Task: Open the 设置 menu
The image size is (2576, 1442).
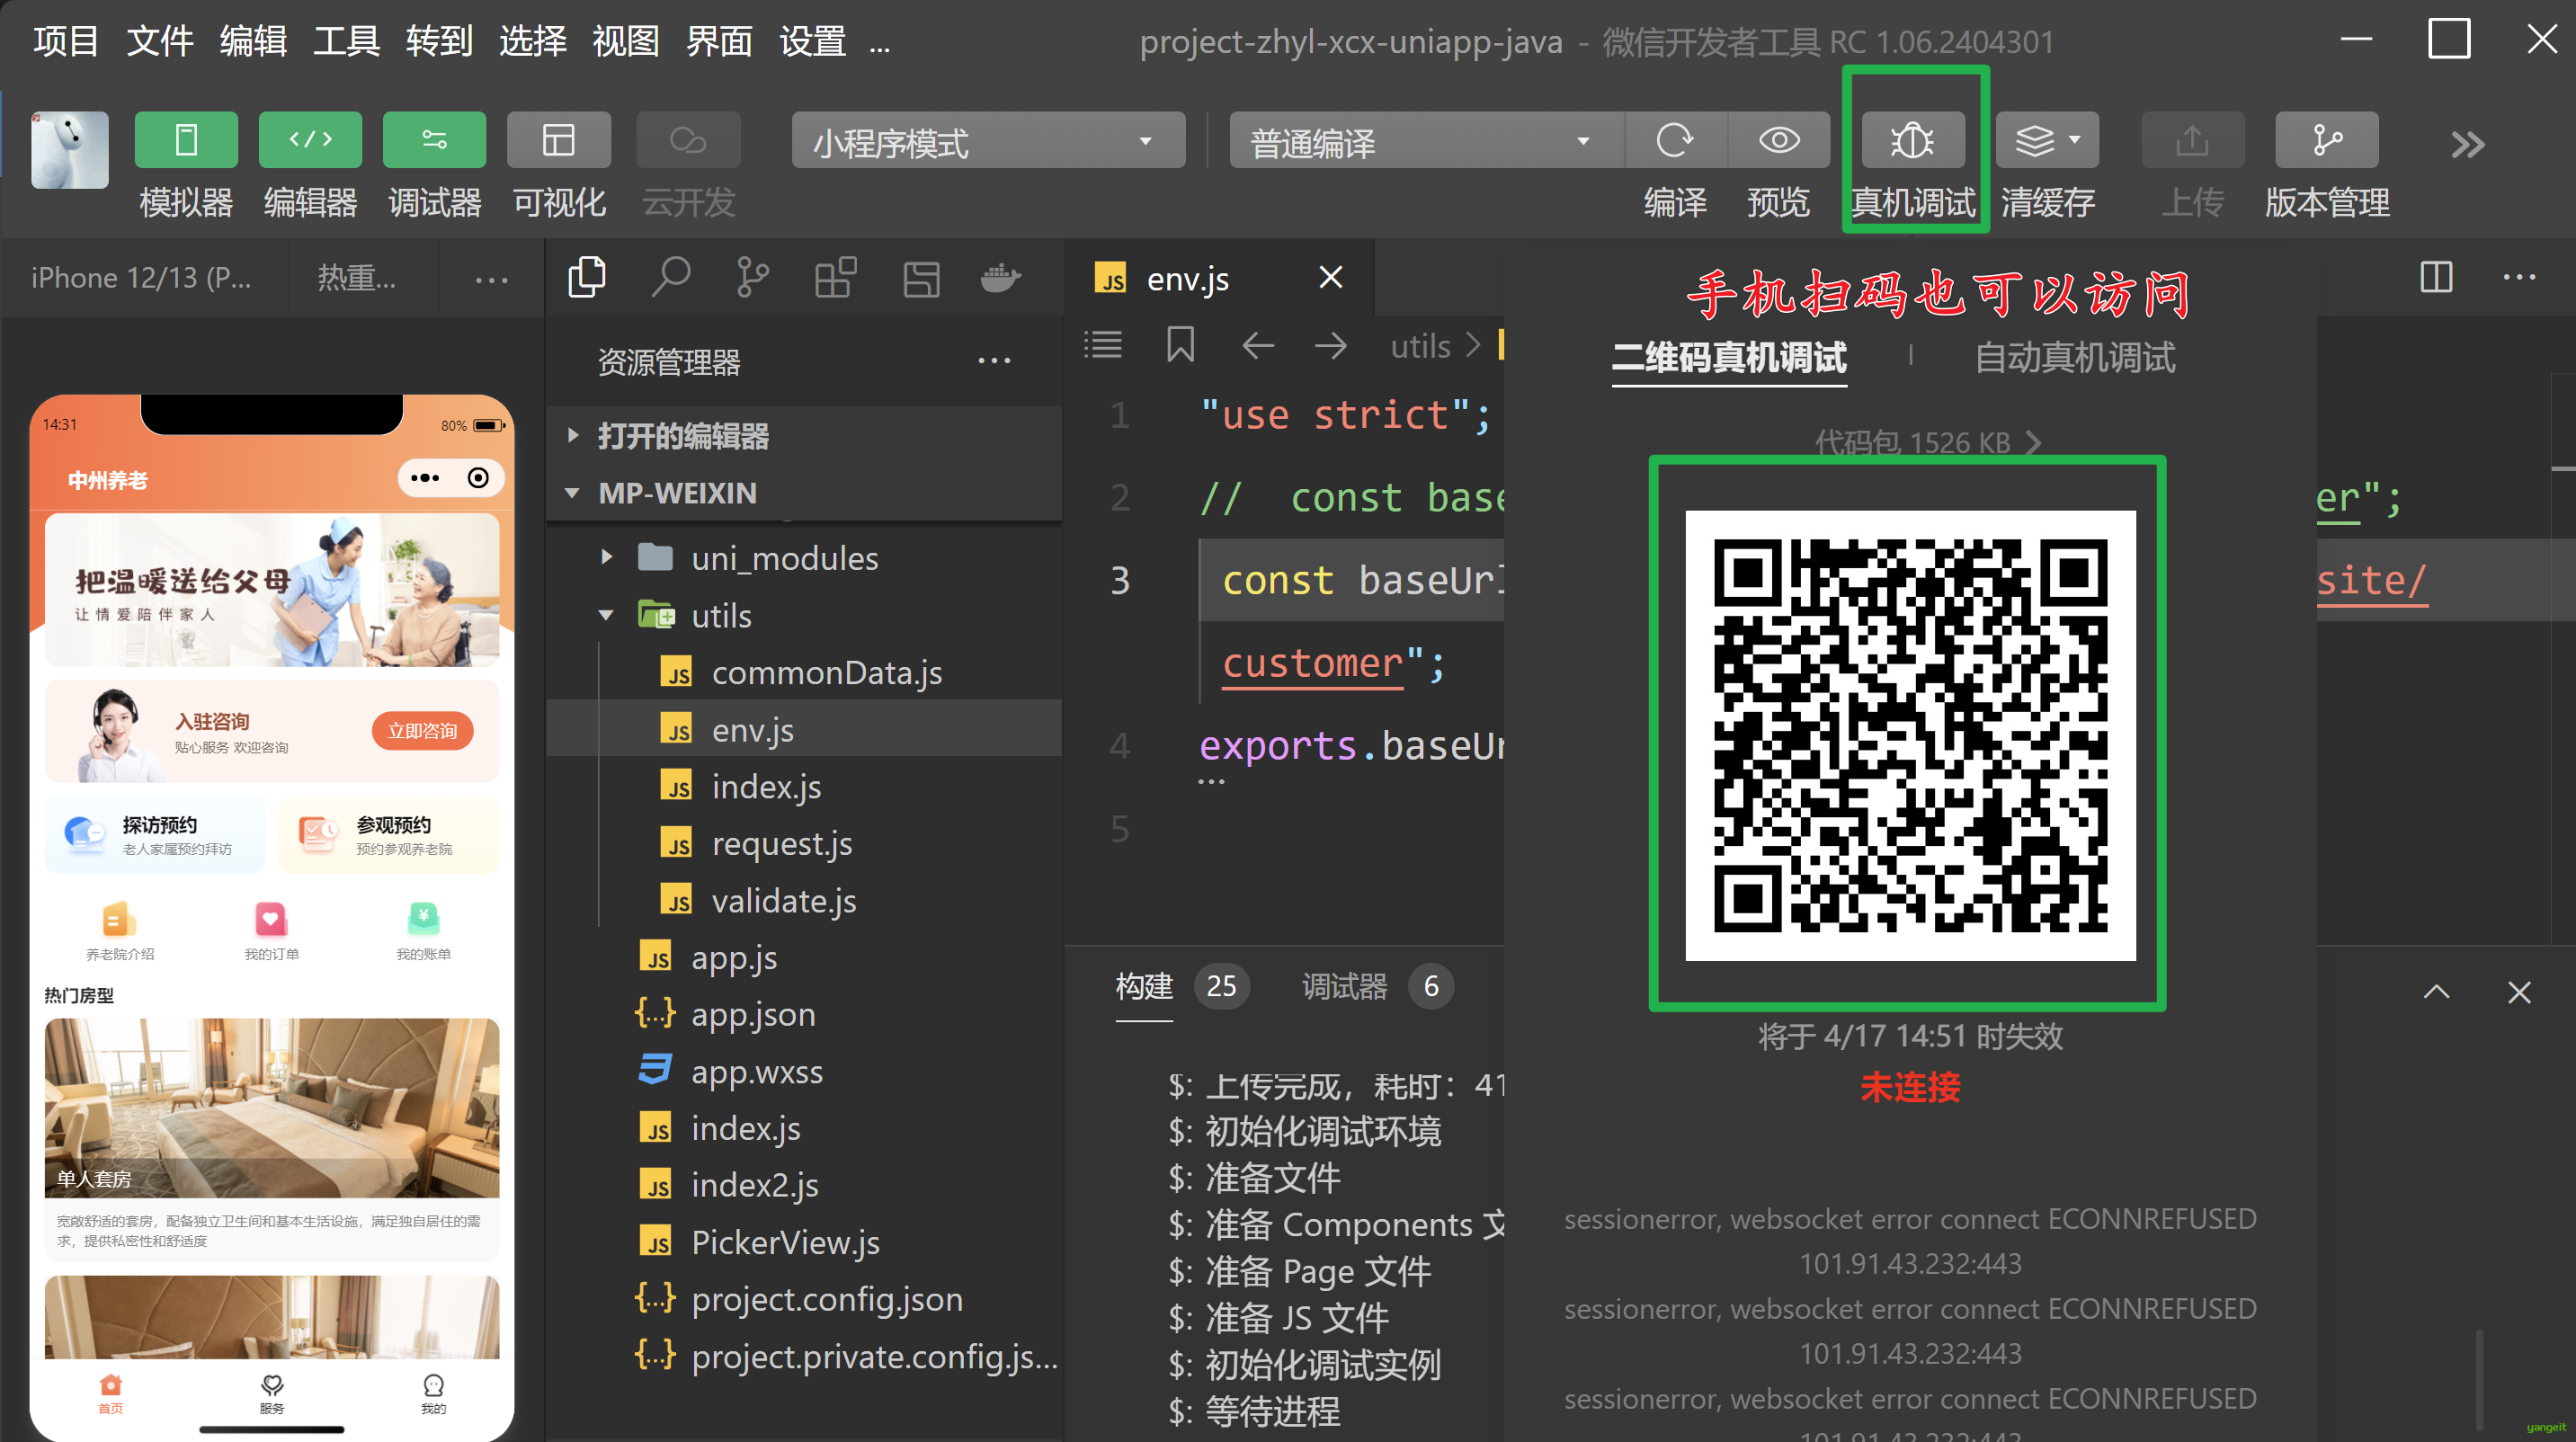Action: 813,41
